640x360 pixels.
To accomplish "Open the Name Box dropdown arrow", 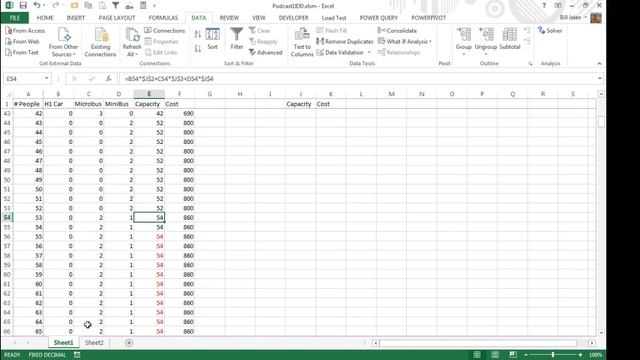I will point(47,78).
